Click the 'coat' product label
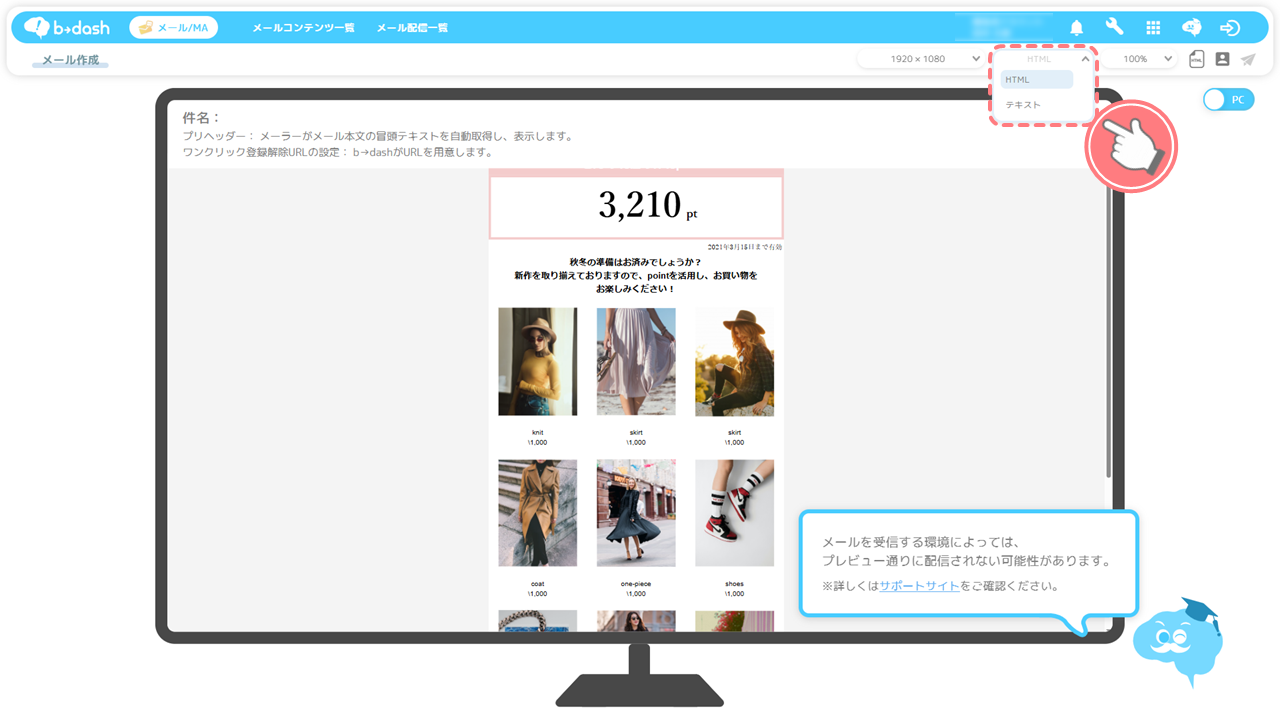Viewport: 1280px width, 720px height. click(x=538, y=584)
